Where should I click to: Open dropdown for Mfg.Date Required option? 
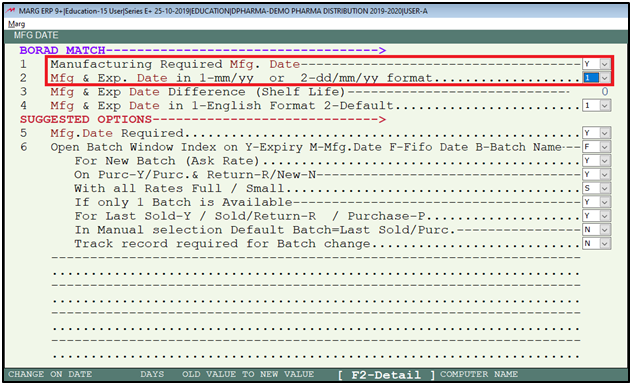605,133
